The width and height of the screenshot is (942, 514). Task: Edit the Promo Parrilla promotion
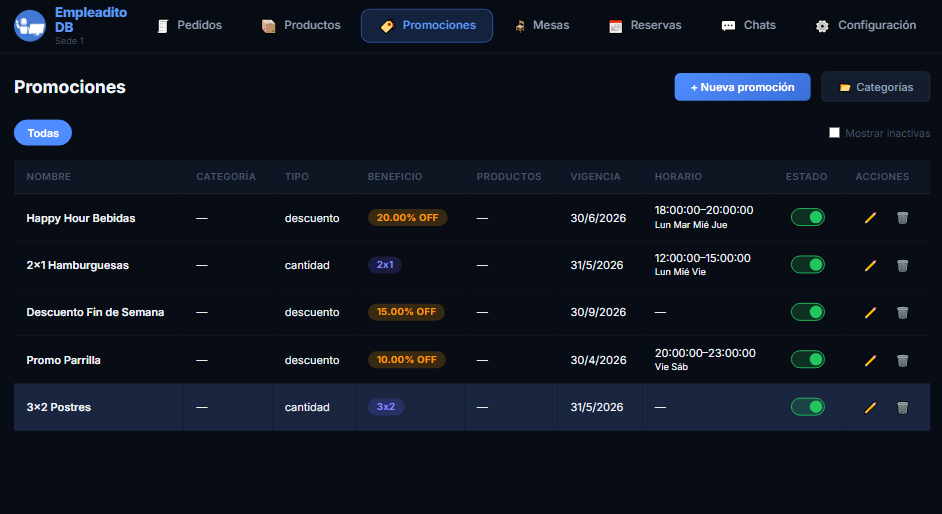coord(870,360)
